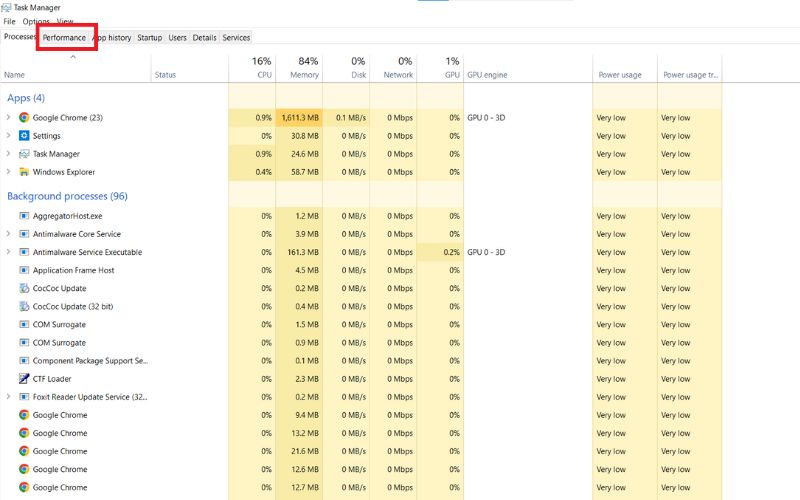Sort by Power usage trend column
Screen dimensions: 800x500
point(690,74)
